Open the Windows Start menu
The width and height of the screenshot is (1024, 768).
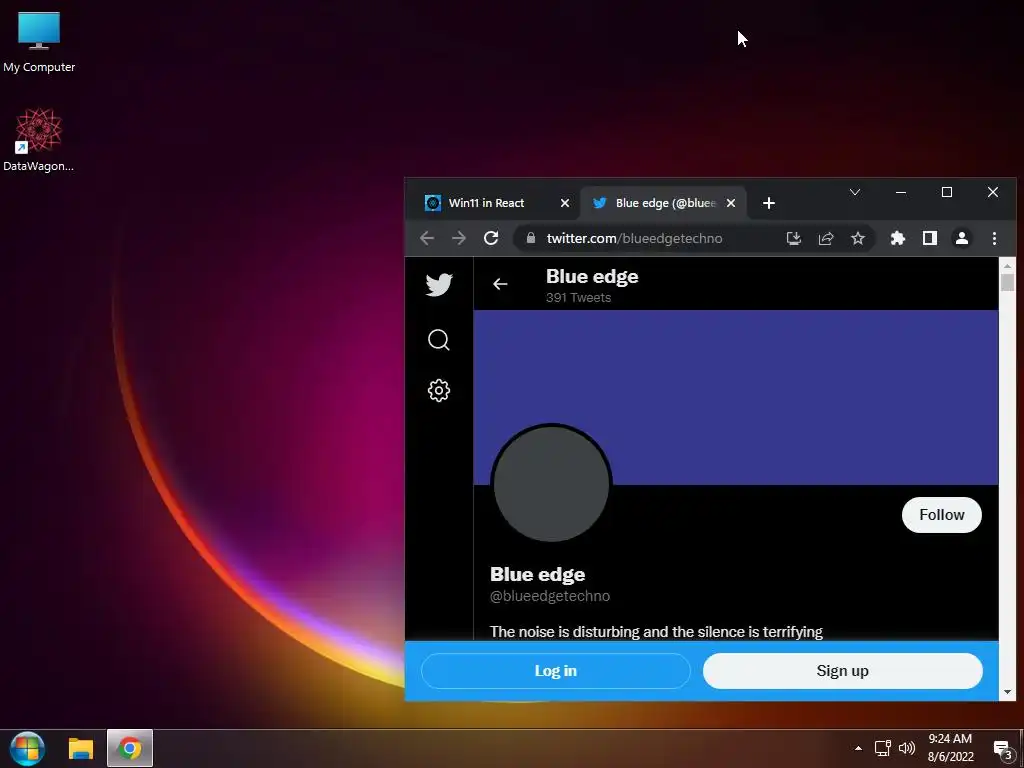click(x=27, y=748)
